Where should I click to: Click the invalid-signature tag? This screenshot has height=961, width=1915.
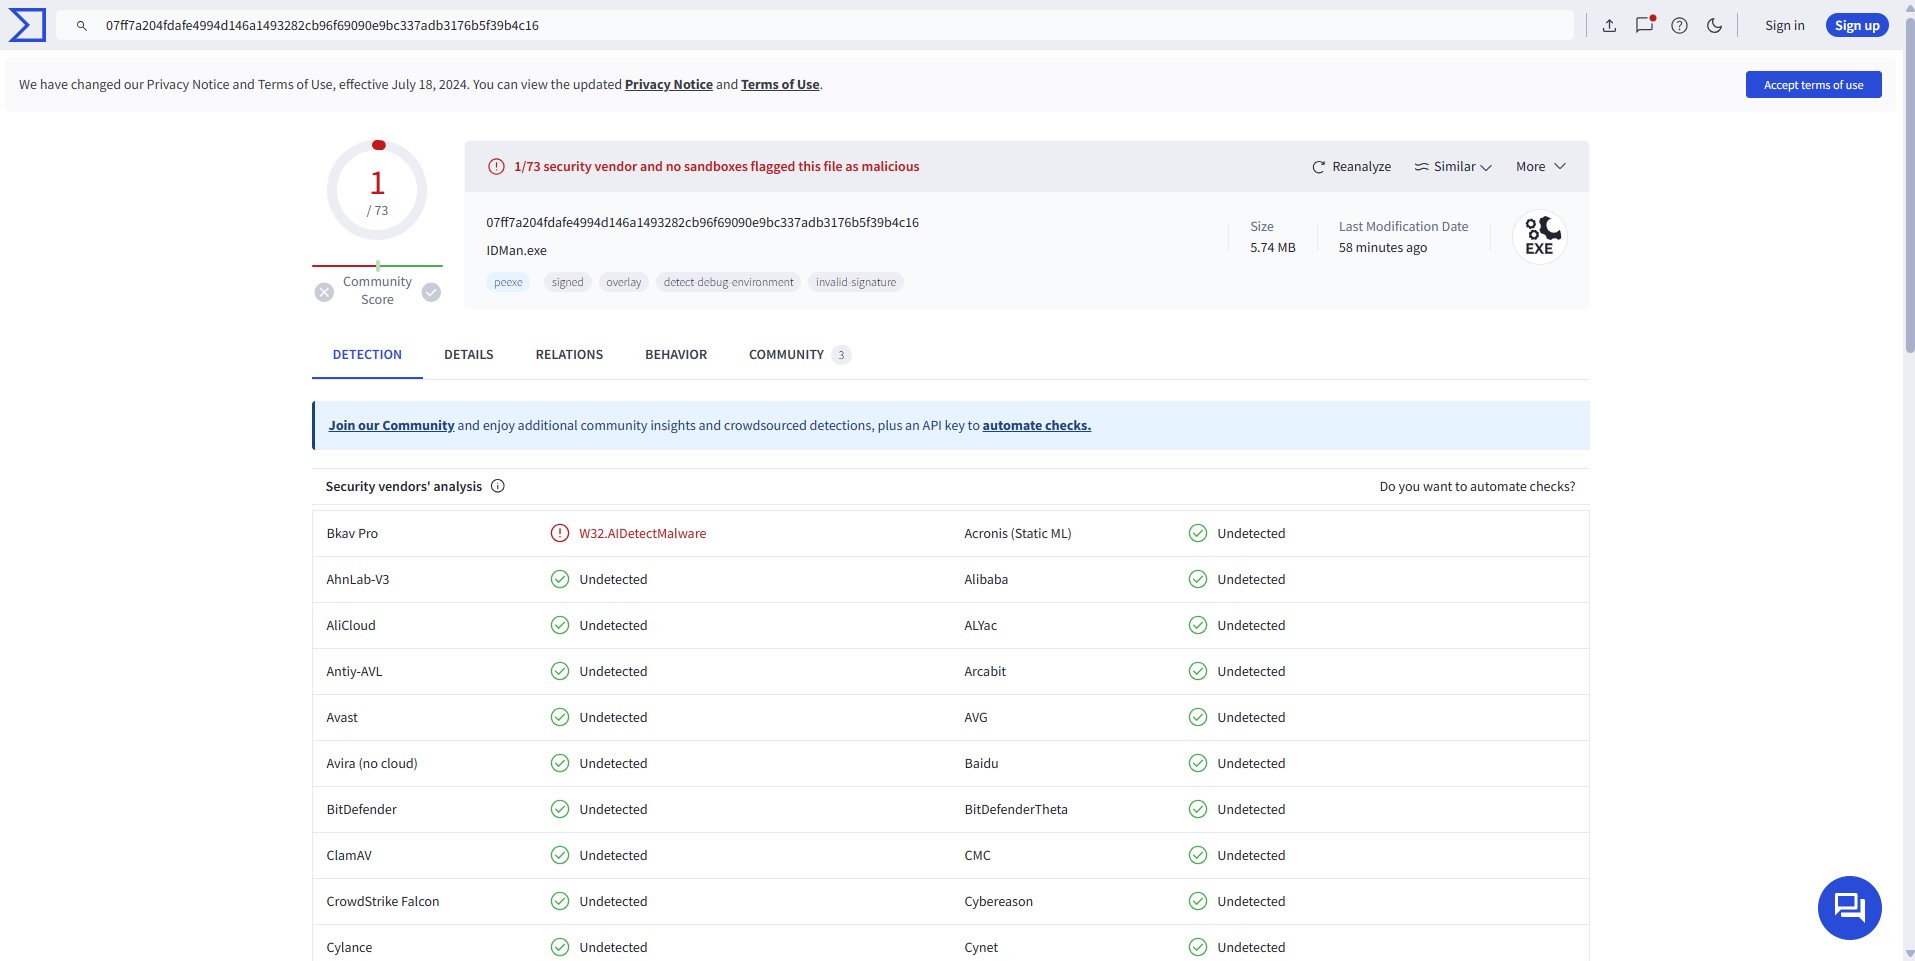pos(856,283)
